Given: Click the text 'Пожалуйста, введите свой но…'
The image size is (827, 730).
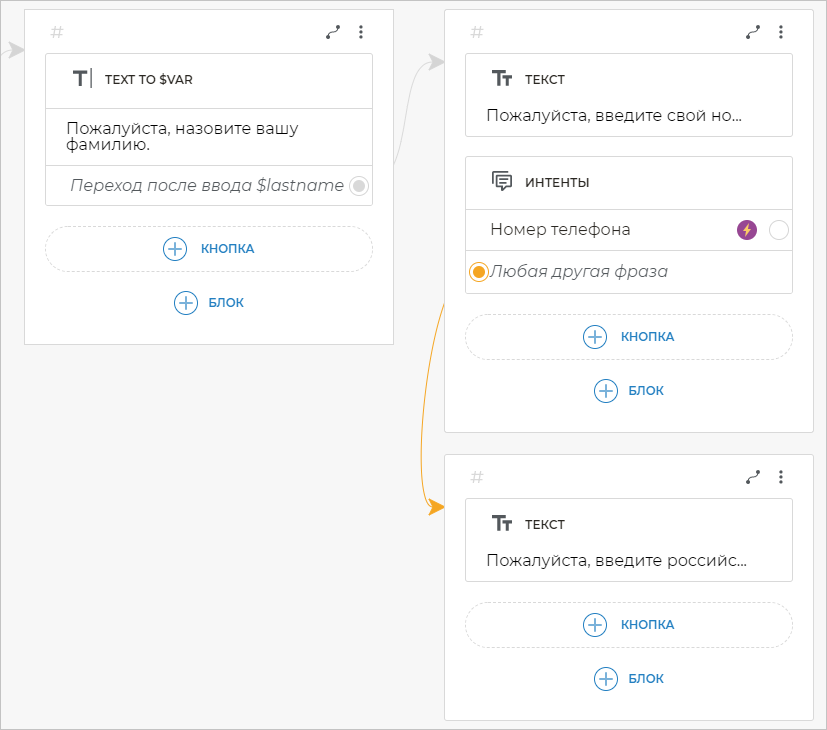Looking at the screenshot, I should pyautogui.click(x=614, y=115).
